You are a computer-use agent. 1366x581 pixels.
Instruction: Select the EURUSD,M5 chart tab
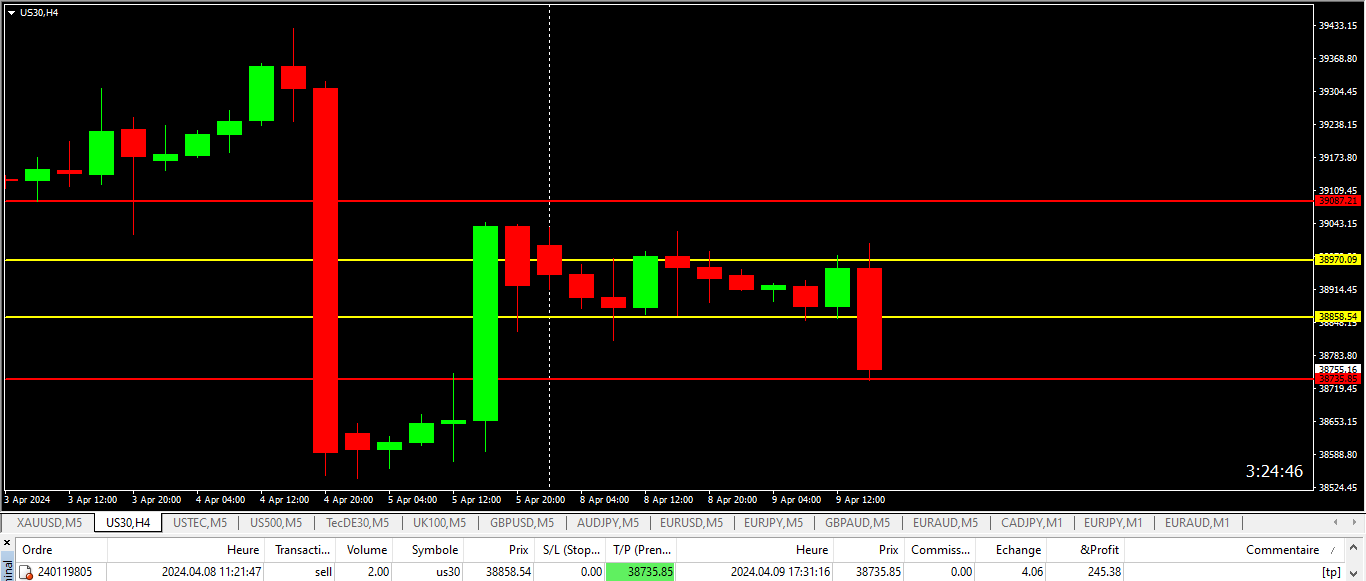[690, 522]
